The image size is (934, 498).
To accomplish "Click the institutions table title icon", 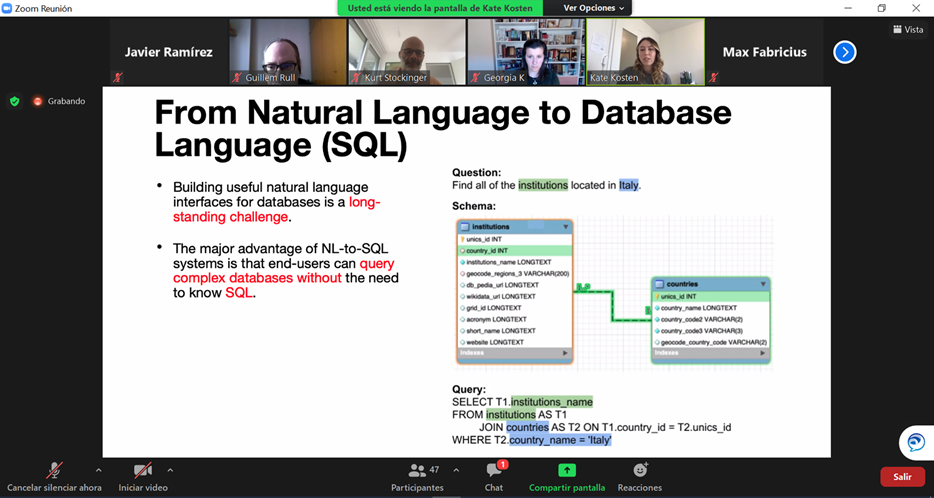I will (x=465, y=227).
